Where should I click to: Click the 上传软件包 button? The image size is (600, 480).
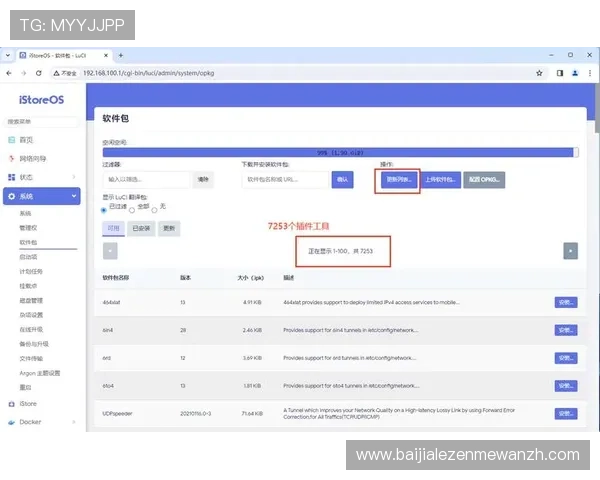[439, 180]
